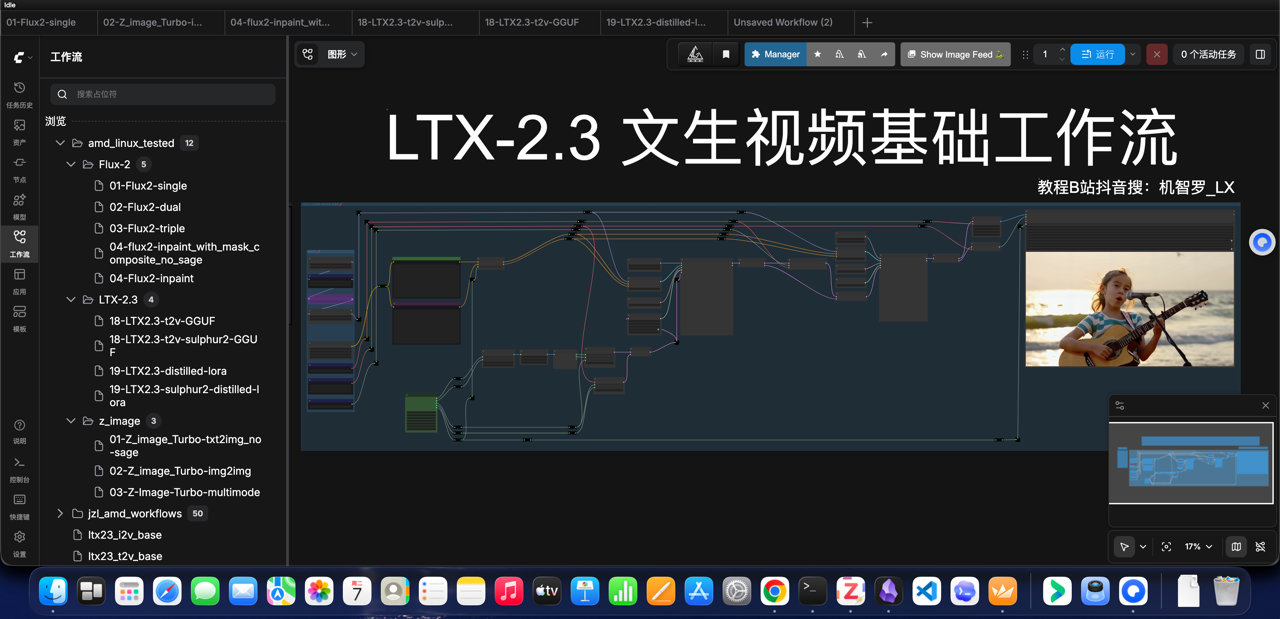Screen dimensions: 1280x619
Task: Open the 快捷键 keyboard shortcuts icon
Action: click(19, 505)
